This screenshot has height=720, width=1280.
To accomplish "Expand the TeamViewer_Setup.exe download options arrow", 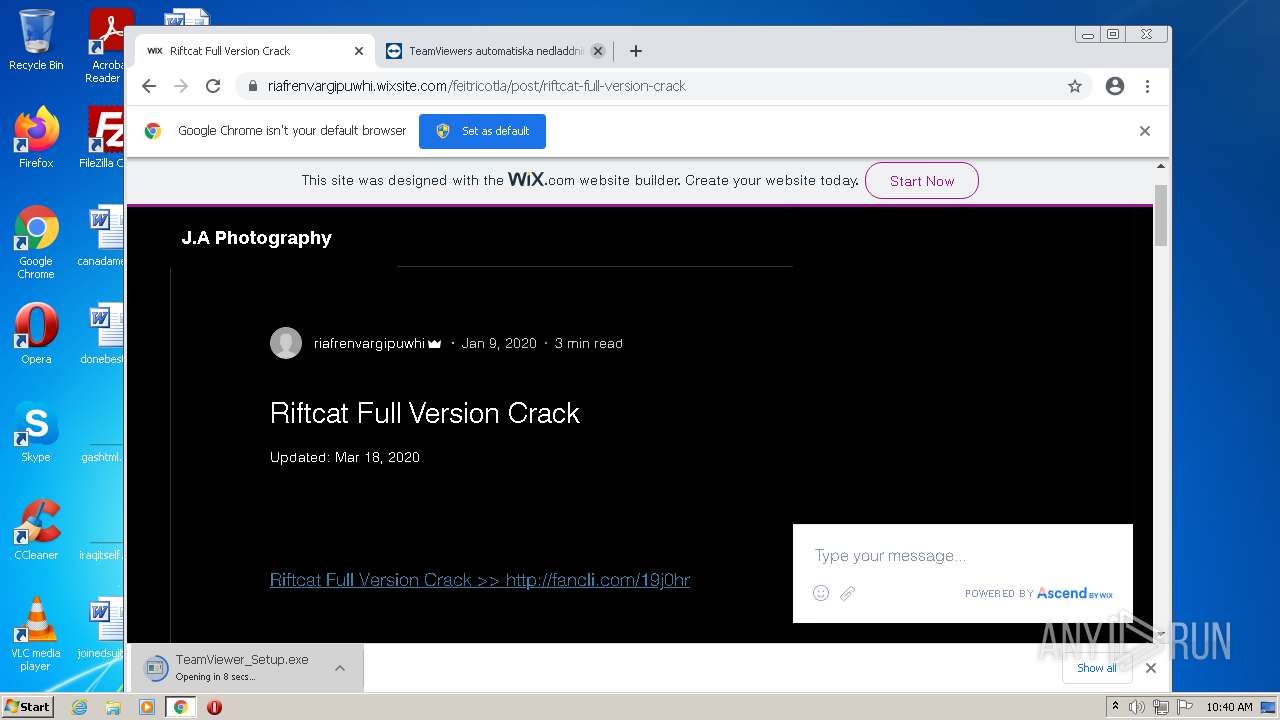I will [340, 668].
